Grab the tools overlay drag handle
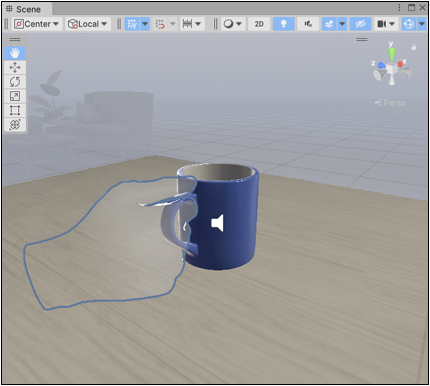 click(15, 40)
